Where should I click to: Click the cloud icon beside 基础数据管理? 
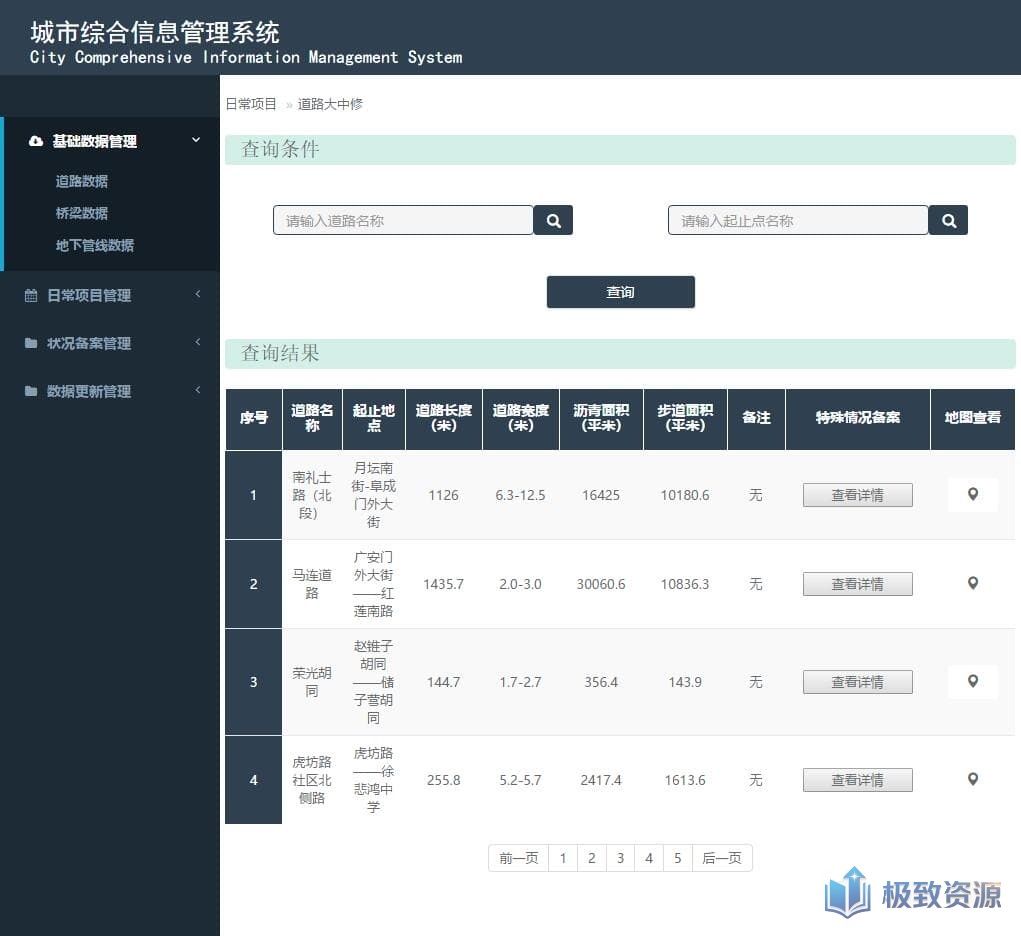(x=36, y=141)
